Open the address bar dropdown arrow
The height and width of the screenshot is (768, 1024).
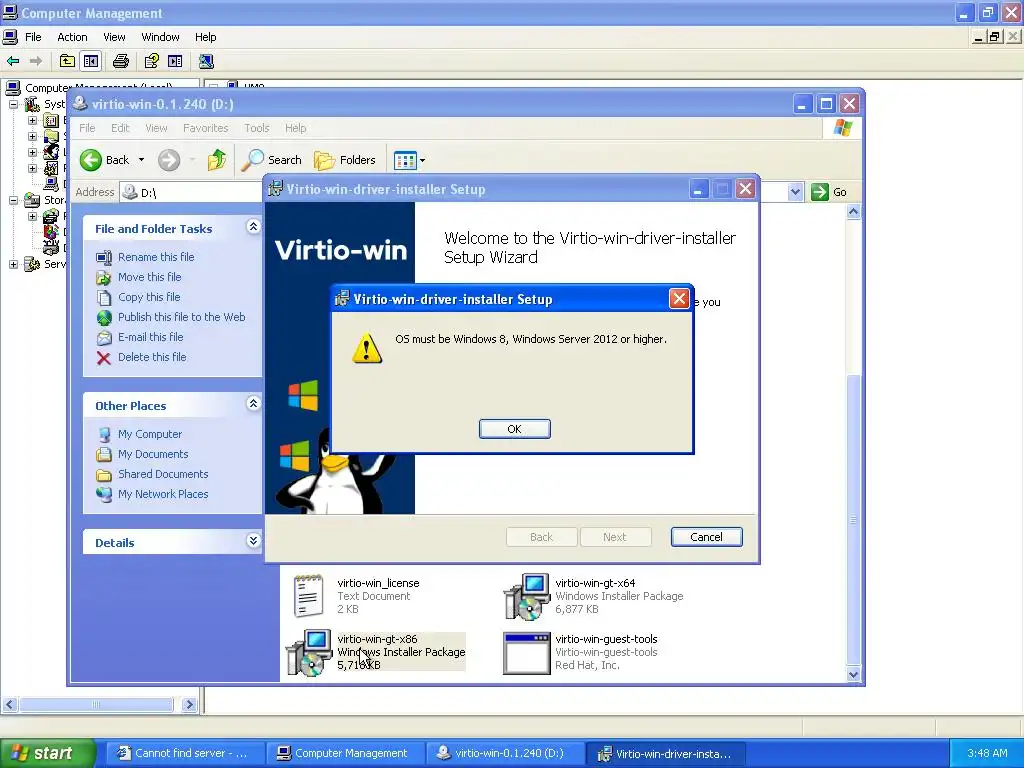click(795, 192)
